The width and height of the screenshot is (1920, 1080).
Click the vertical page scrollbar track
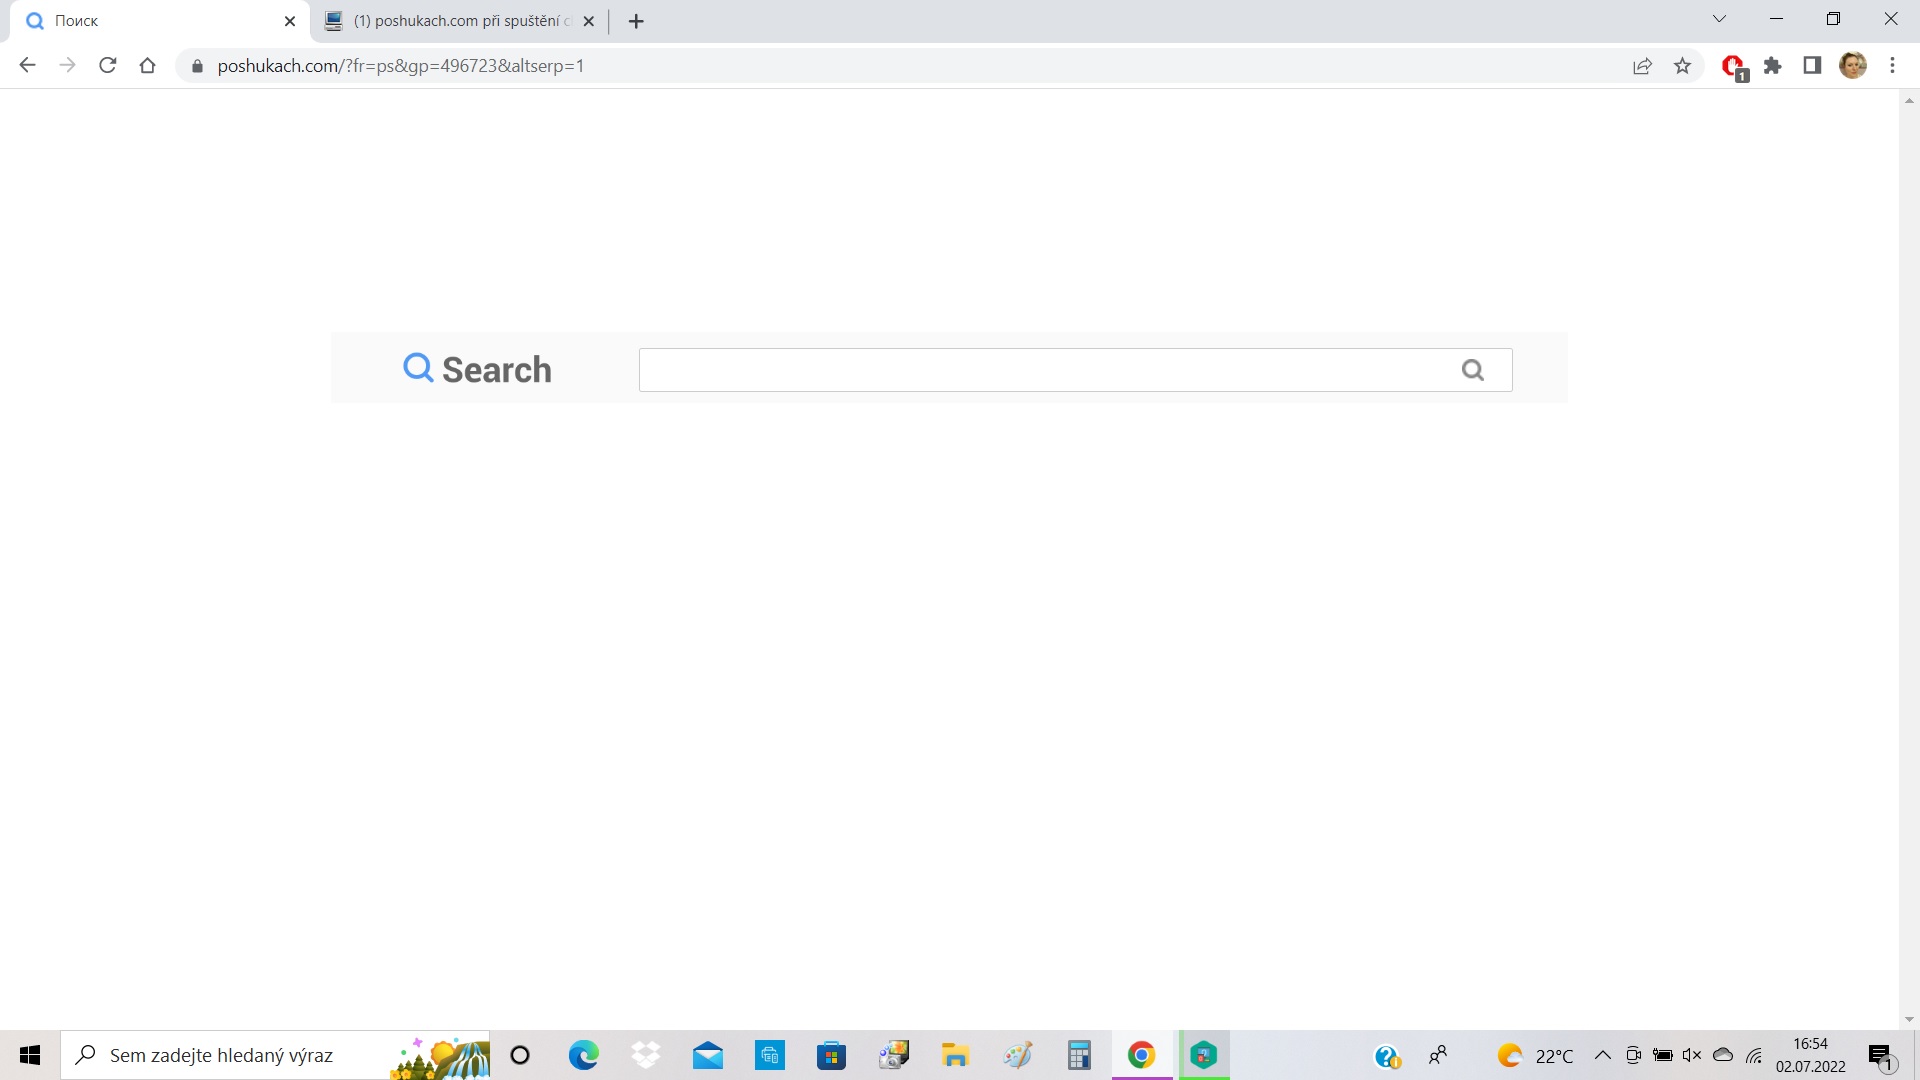pyautogui.click(x=1909, y=560)
